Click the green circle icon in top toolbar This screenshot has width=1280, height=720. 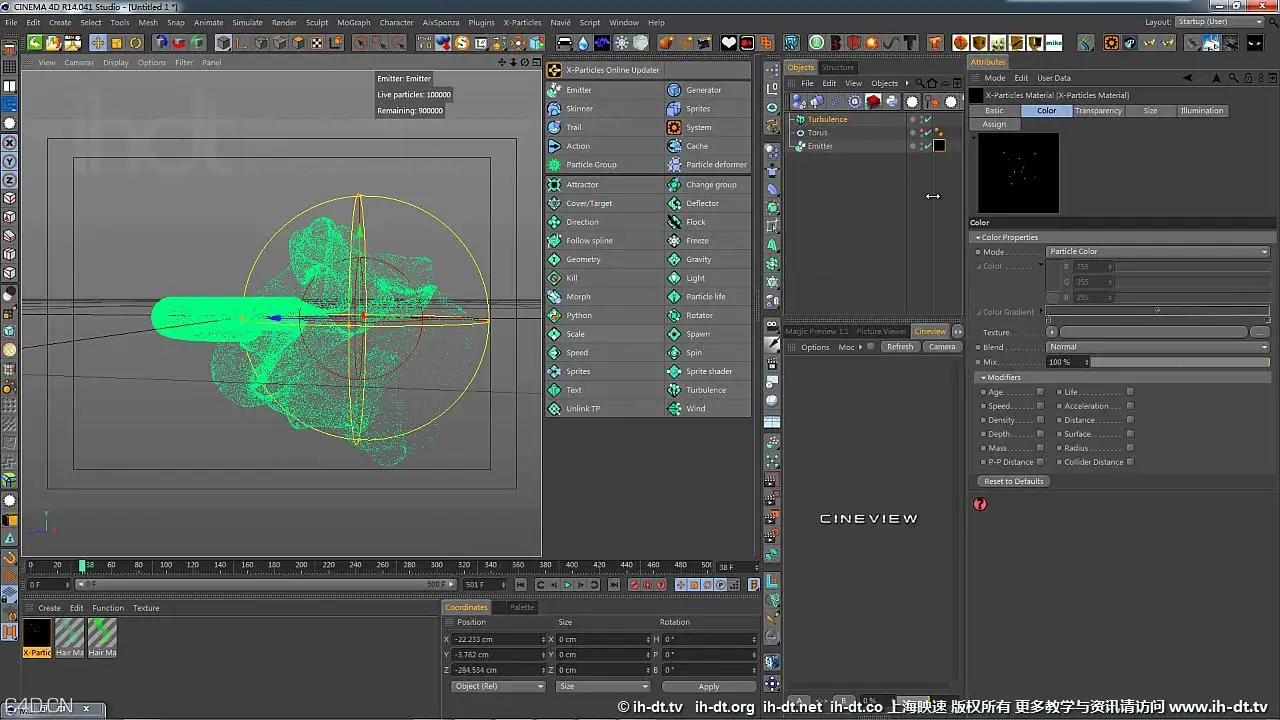tap(817, 43)
